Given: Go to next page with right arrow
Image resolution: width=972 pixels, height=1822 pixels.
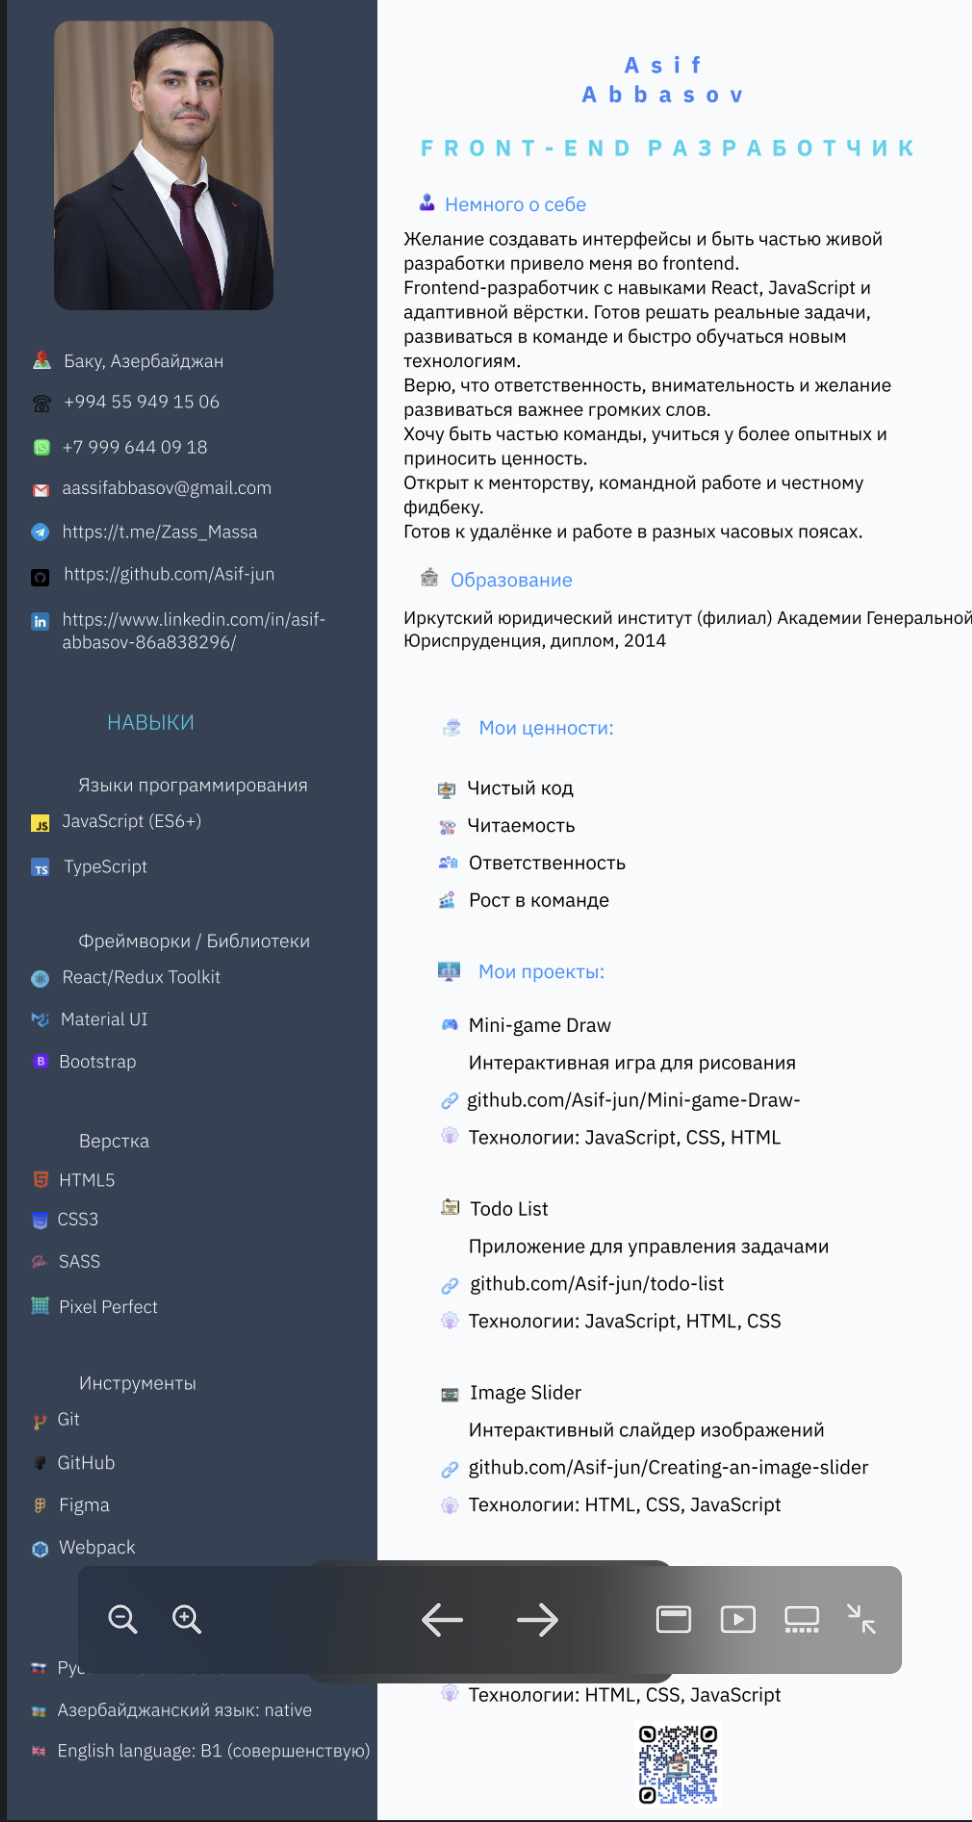Looking at the screenshot, I should tap(537, 1620).
